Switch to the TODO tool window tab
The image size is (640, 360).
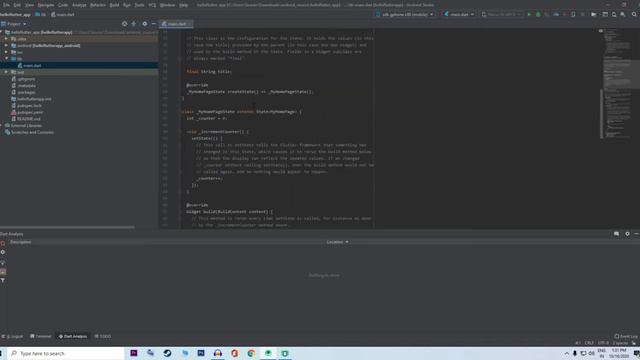[102, 336]
